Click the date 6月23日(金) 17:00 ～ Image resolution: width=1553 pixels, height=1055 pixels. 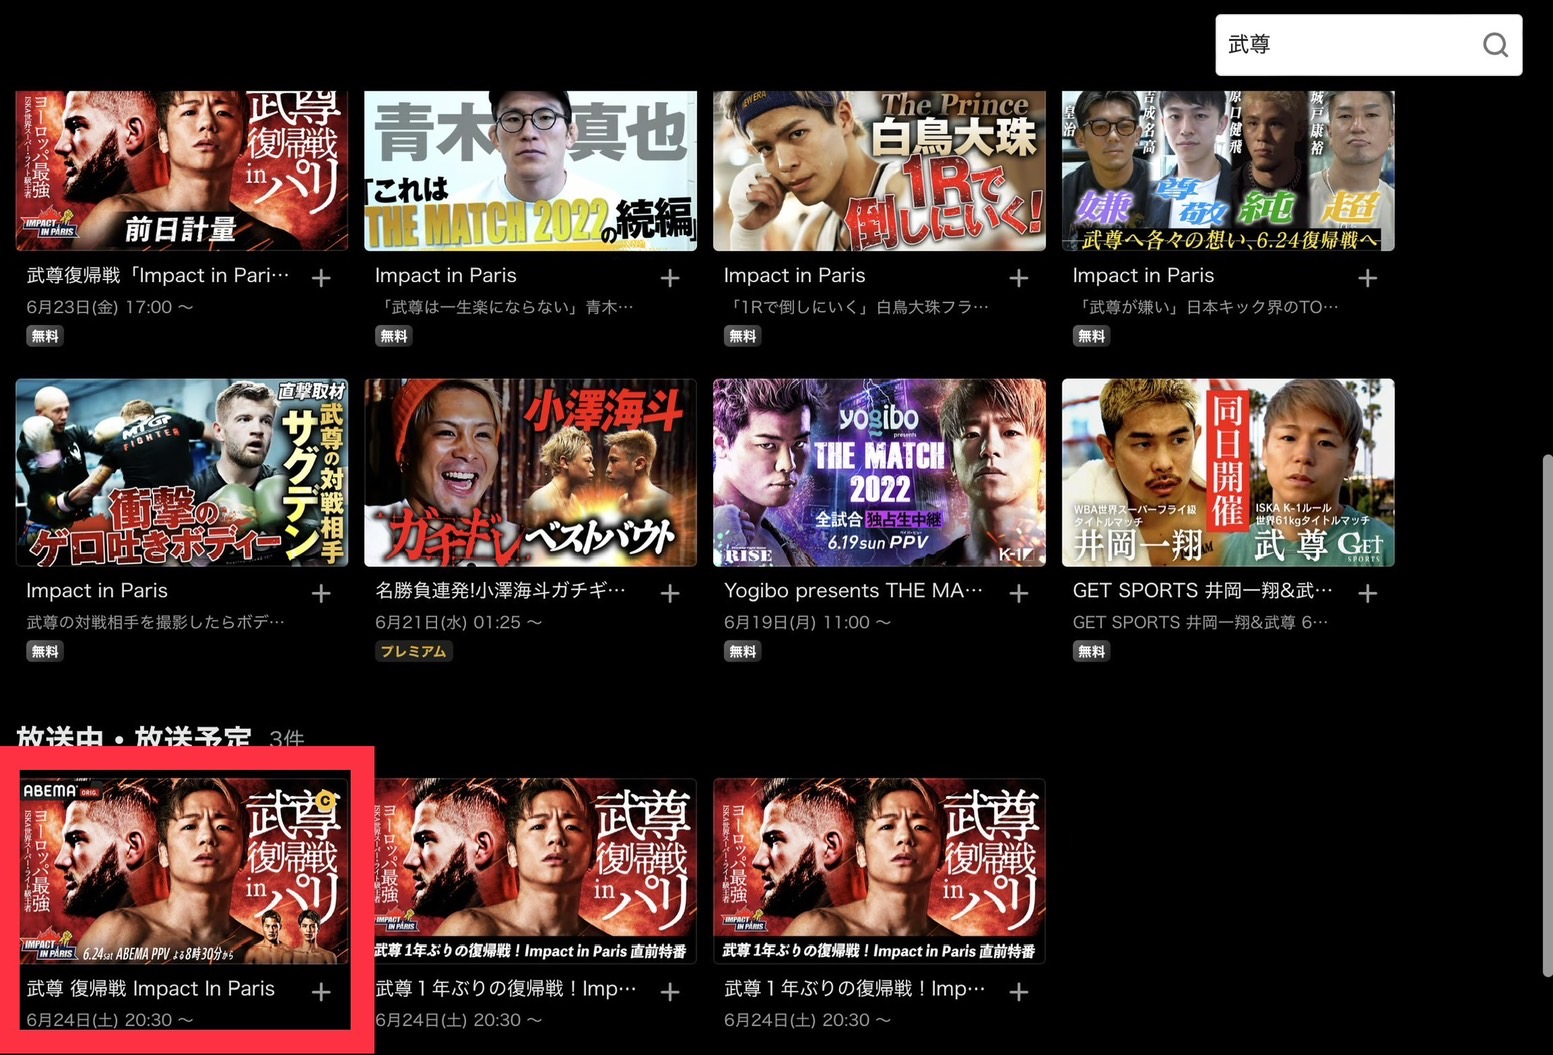pyautogui.click(x=110, y=307)
